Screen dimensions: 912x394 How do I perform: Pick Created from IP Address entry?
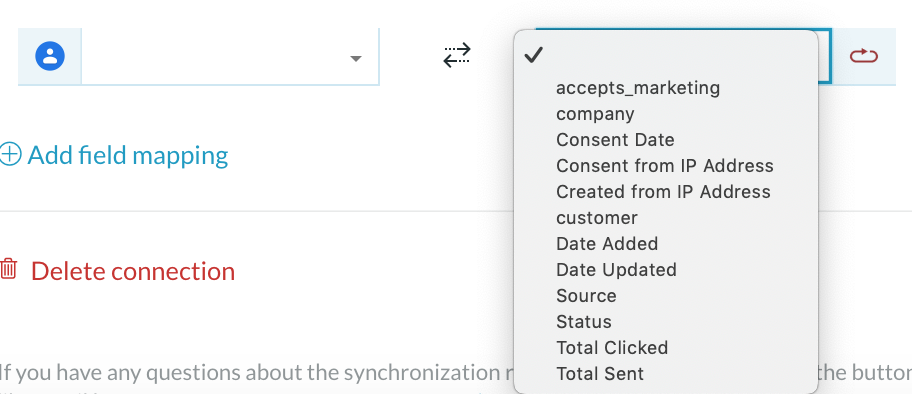pos(663,191)
